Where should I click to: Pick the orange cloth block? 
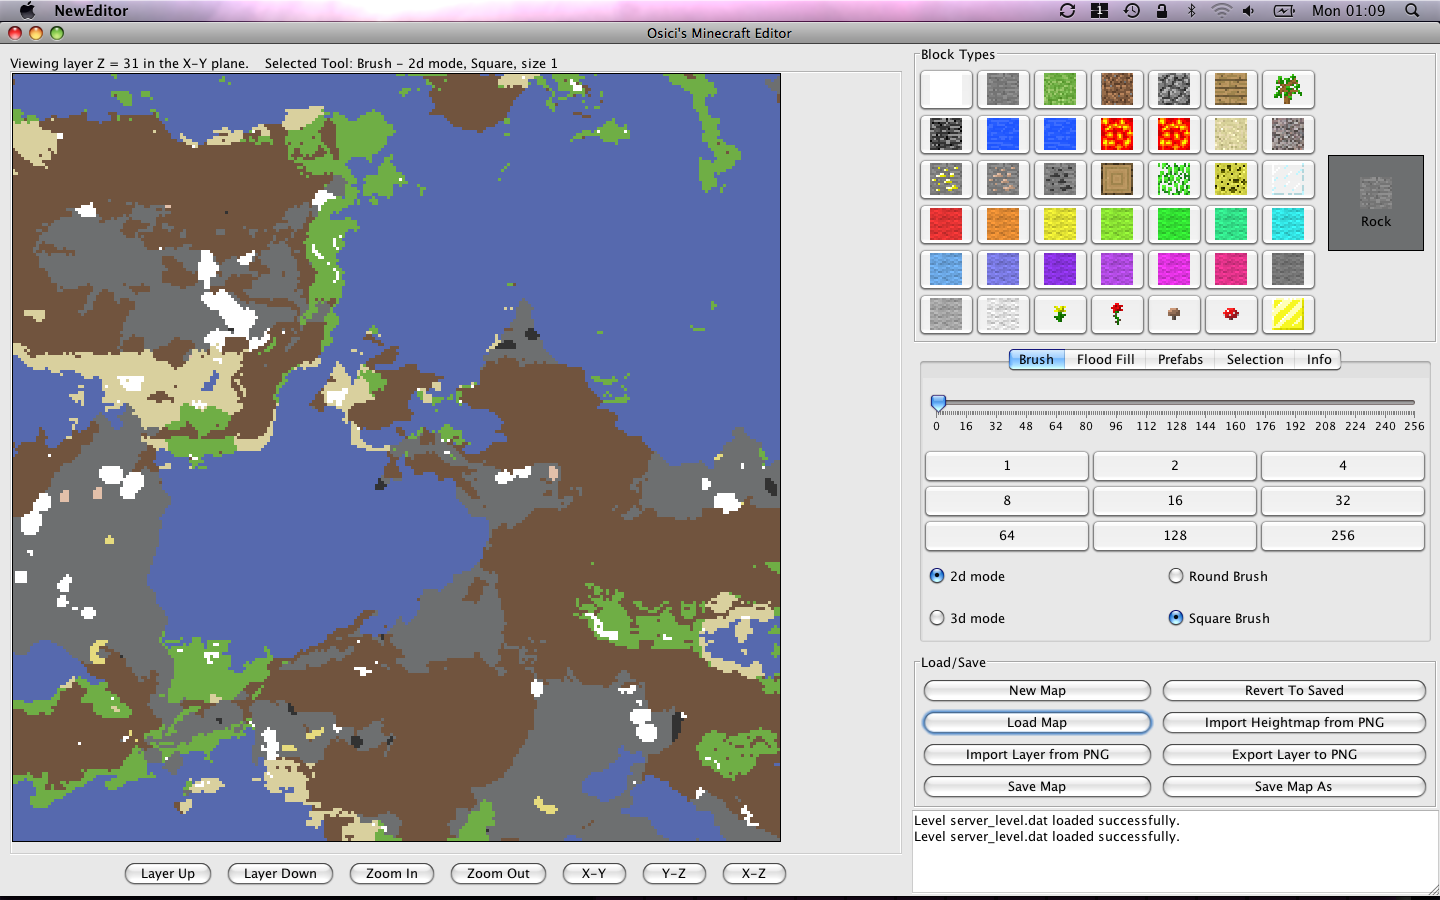tap(1003, 224)
